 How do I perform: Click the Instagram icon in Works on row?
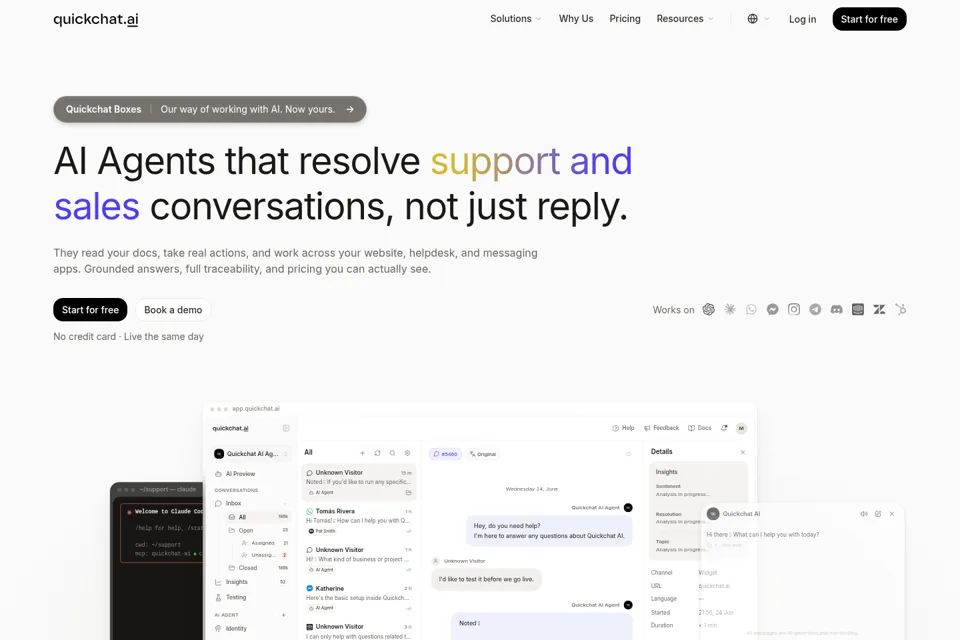794,309
